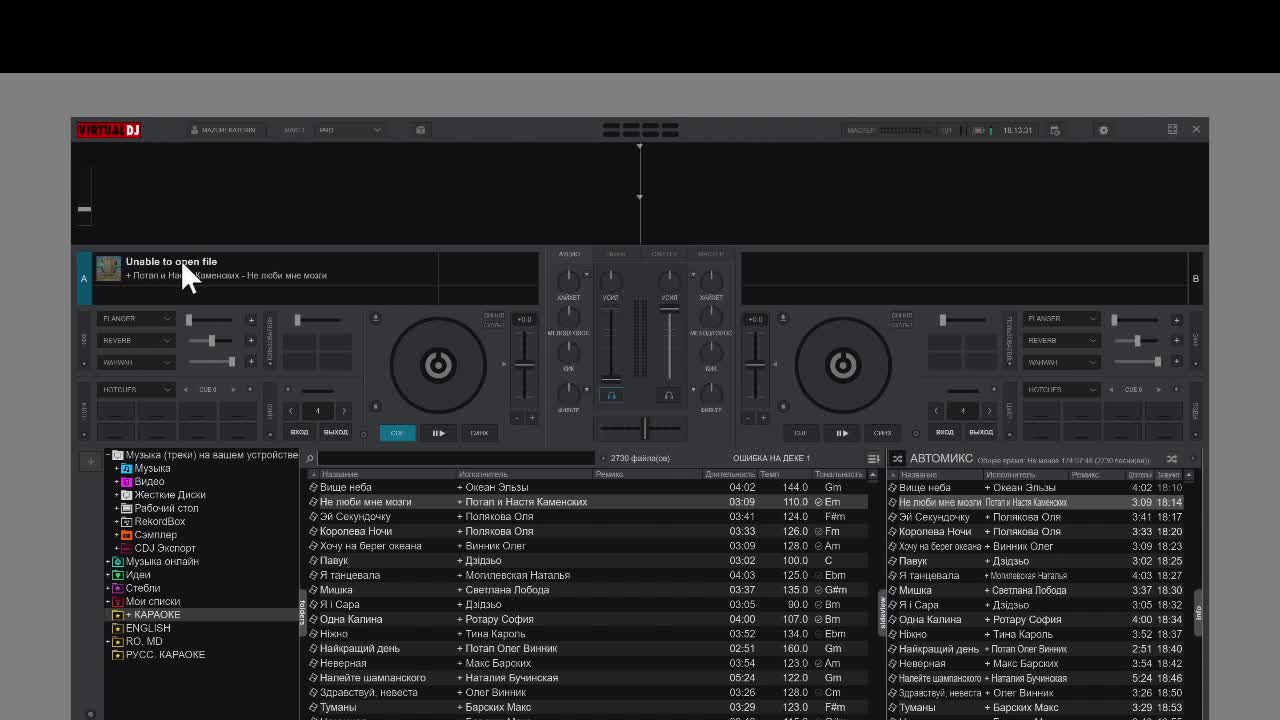Adjust deck A pitch slider

(x=524, y=365)
